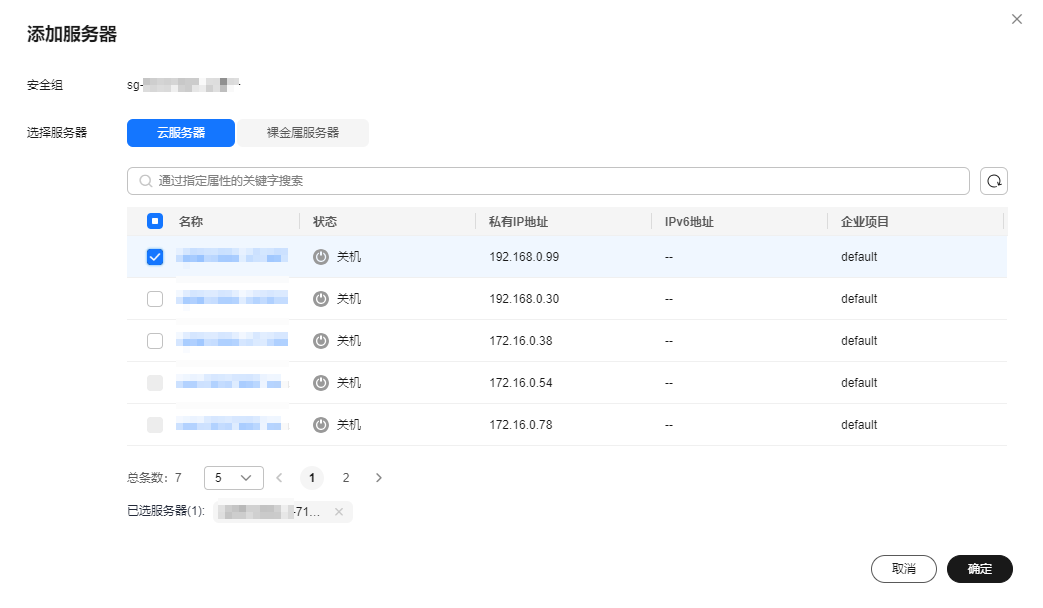This screenshot has width=1043, height=608.
Task: Cancel the dialog with the 取消 button
Action: [903, 569]
